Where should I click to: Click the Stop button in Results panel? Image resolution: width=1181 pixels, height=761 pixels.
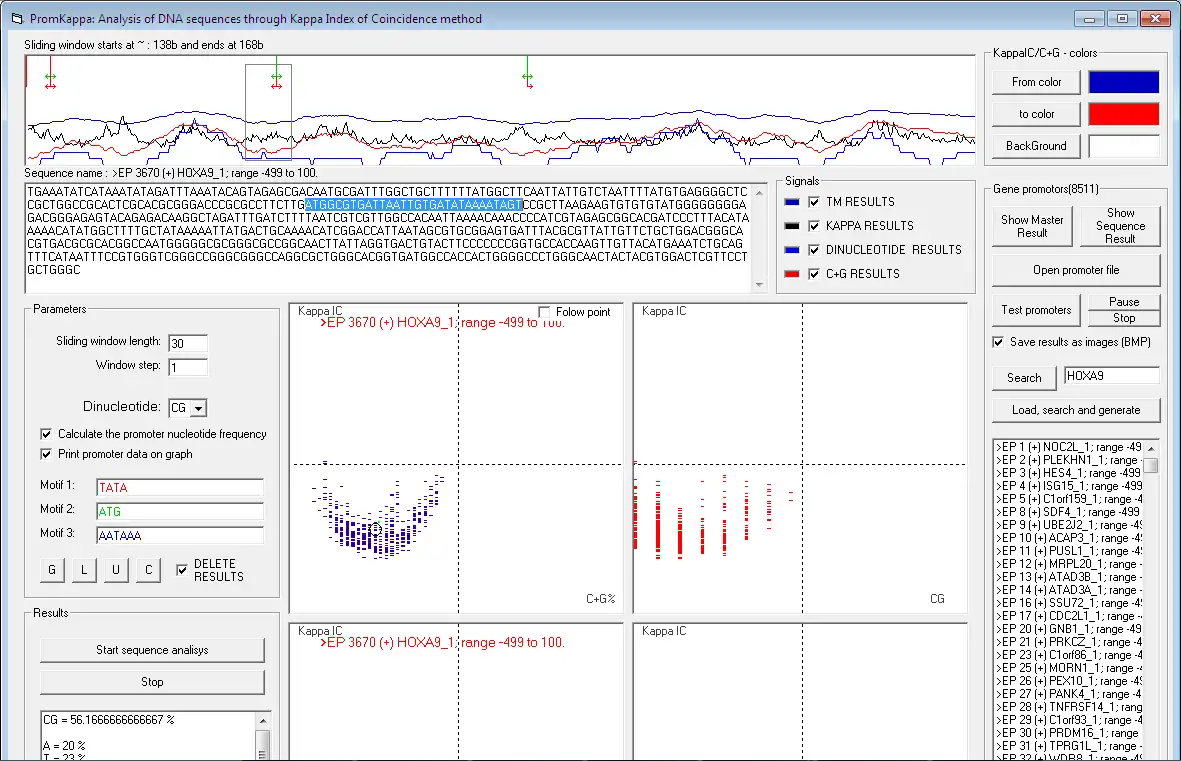(152, 682)
